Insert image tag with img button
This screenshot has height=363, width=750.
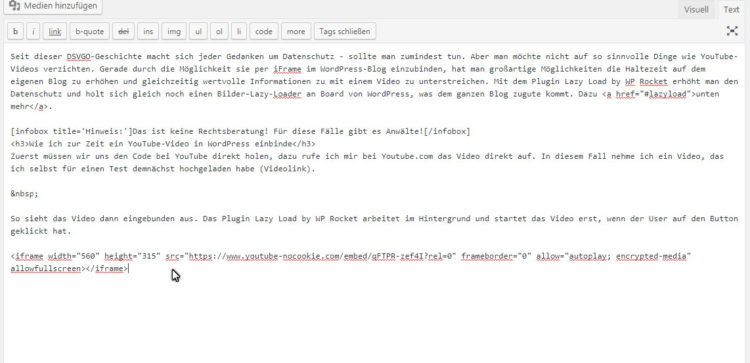coord(174,32)
